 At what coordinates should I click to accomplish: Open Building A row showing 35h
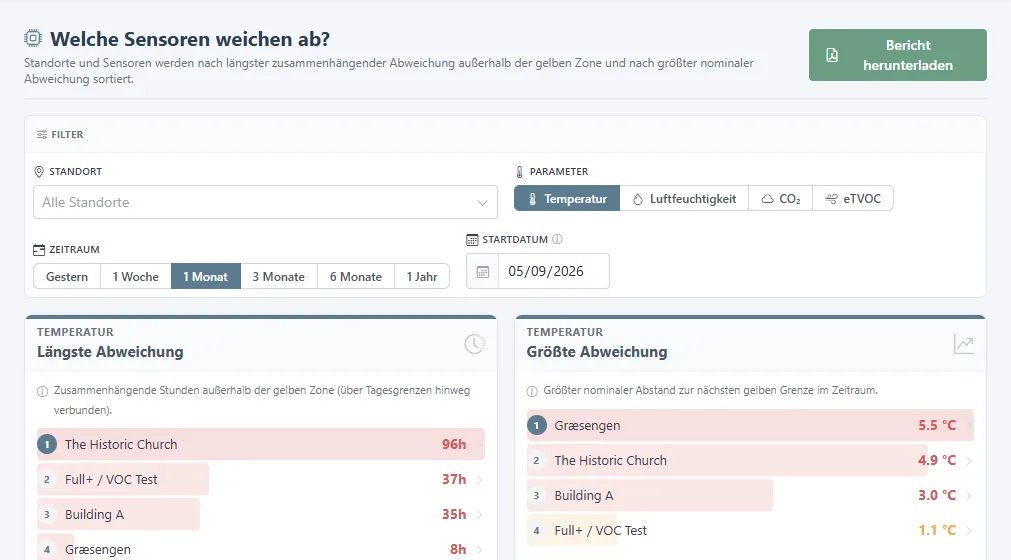coord(260,514)
